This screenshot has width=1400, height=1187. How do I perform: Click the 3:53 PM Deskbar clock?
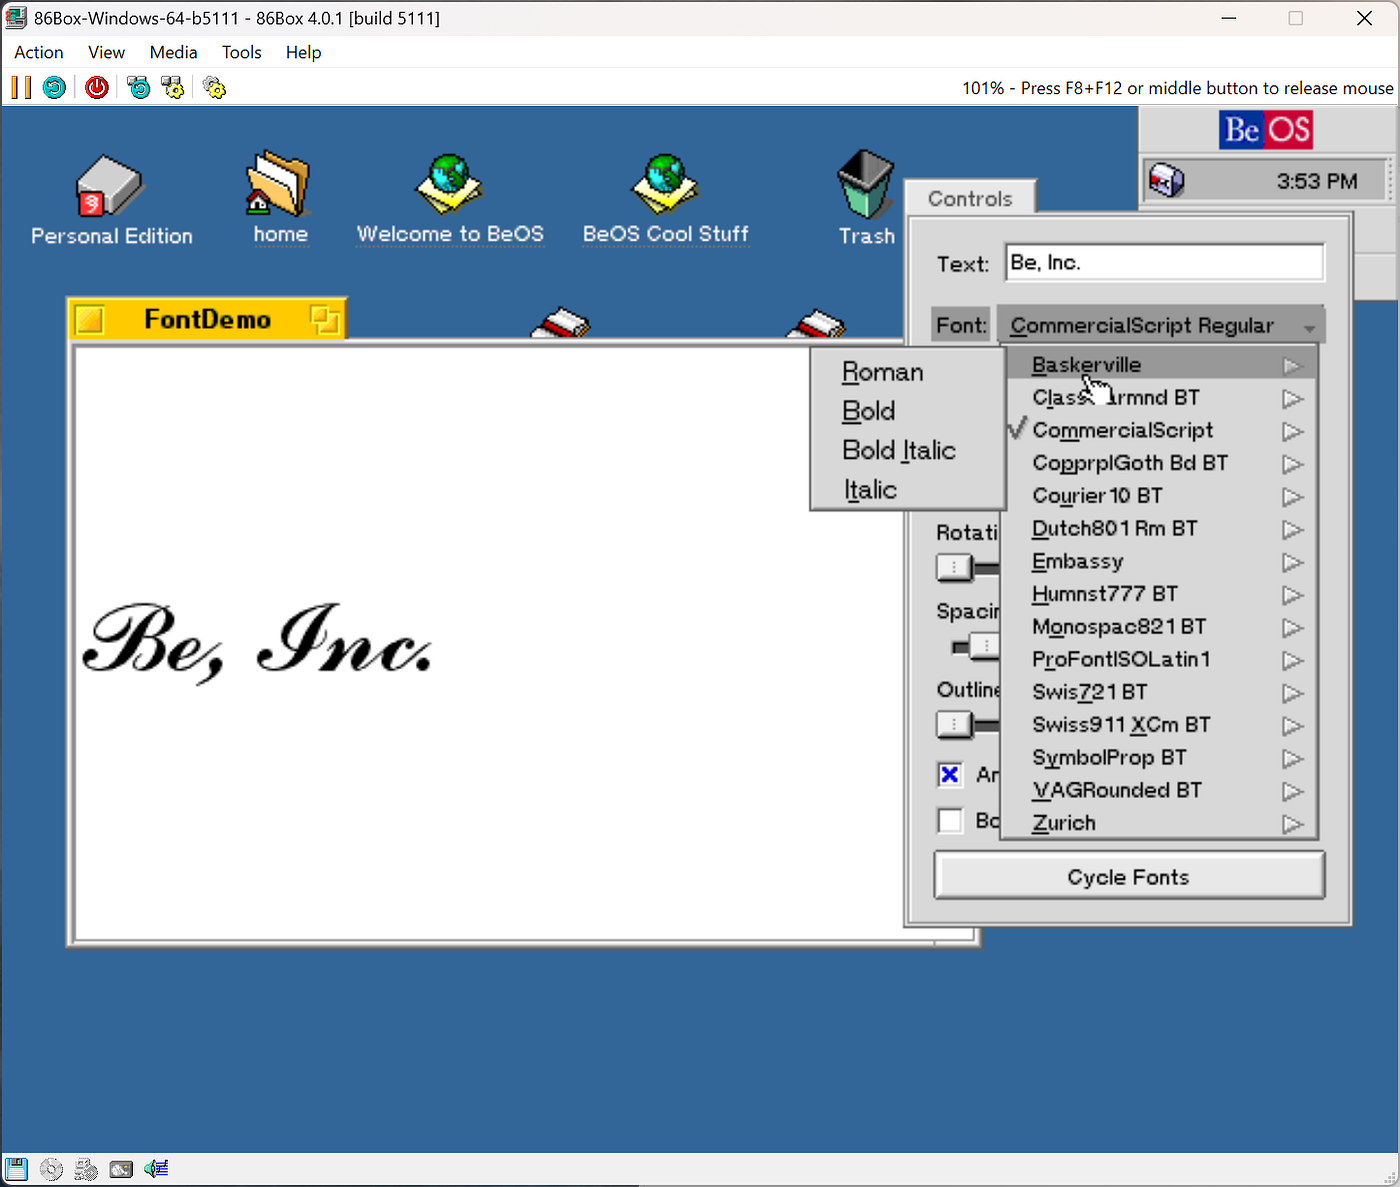click(x=1316, y=181)
